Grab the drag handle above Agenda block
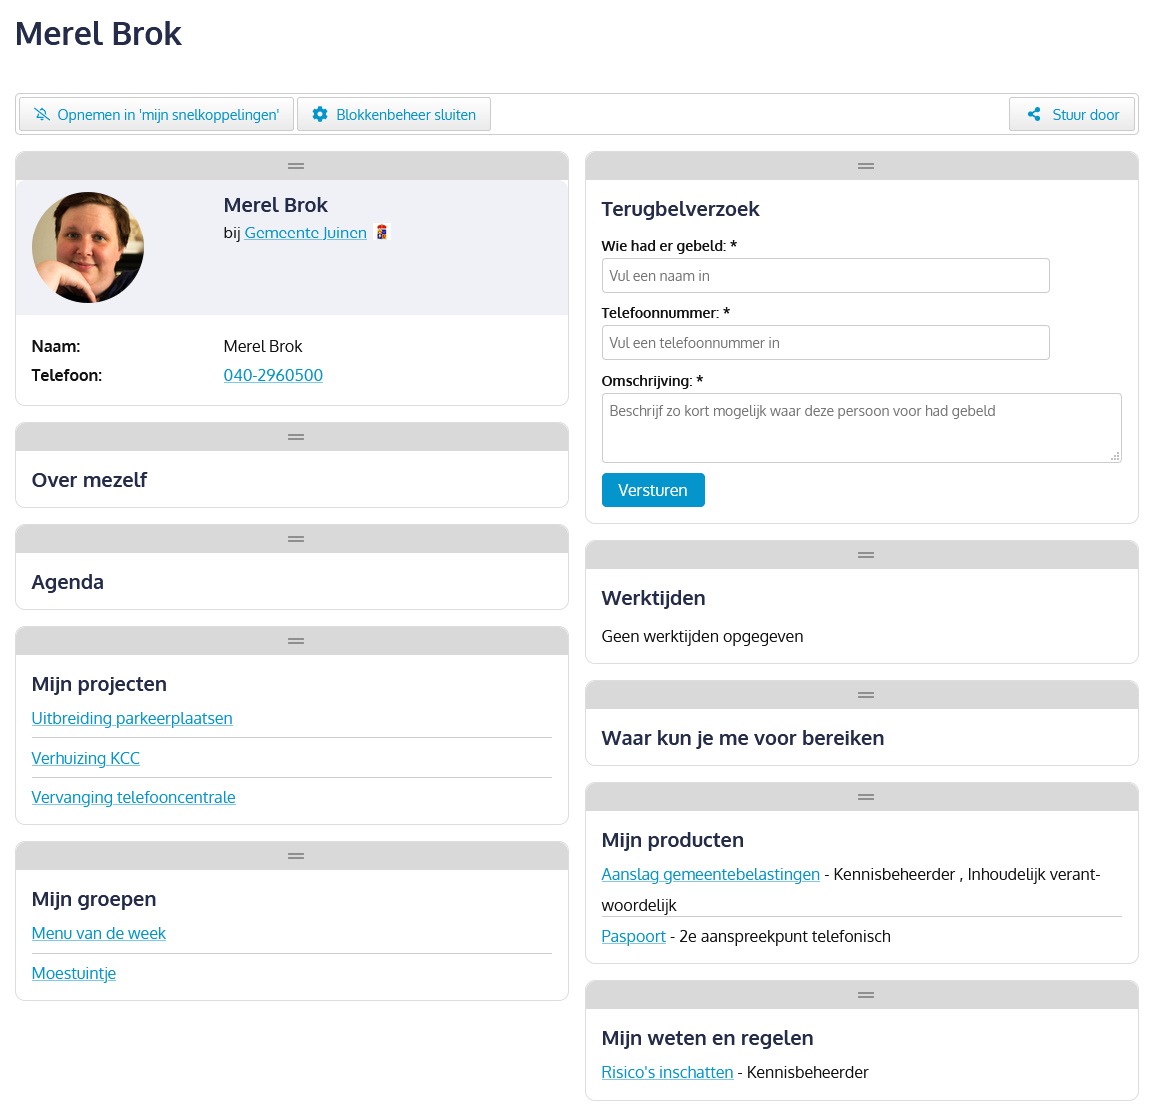Image resolution: width=1159 pixels, height=1120 pixels. 296,539
